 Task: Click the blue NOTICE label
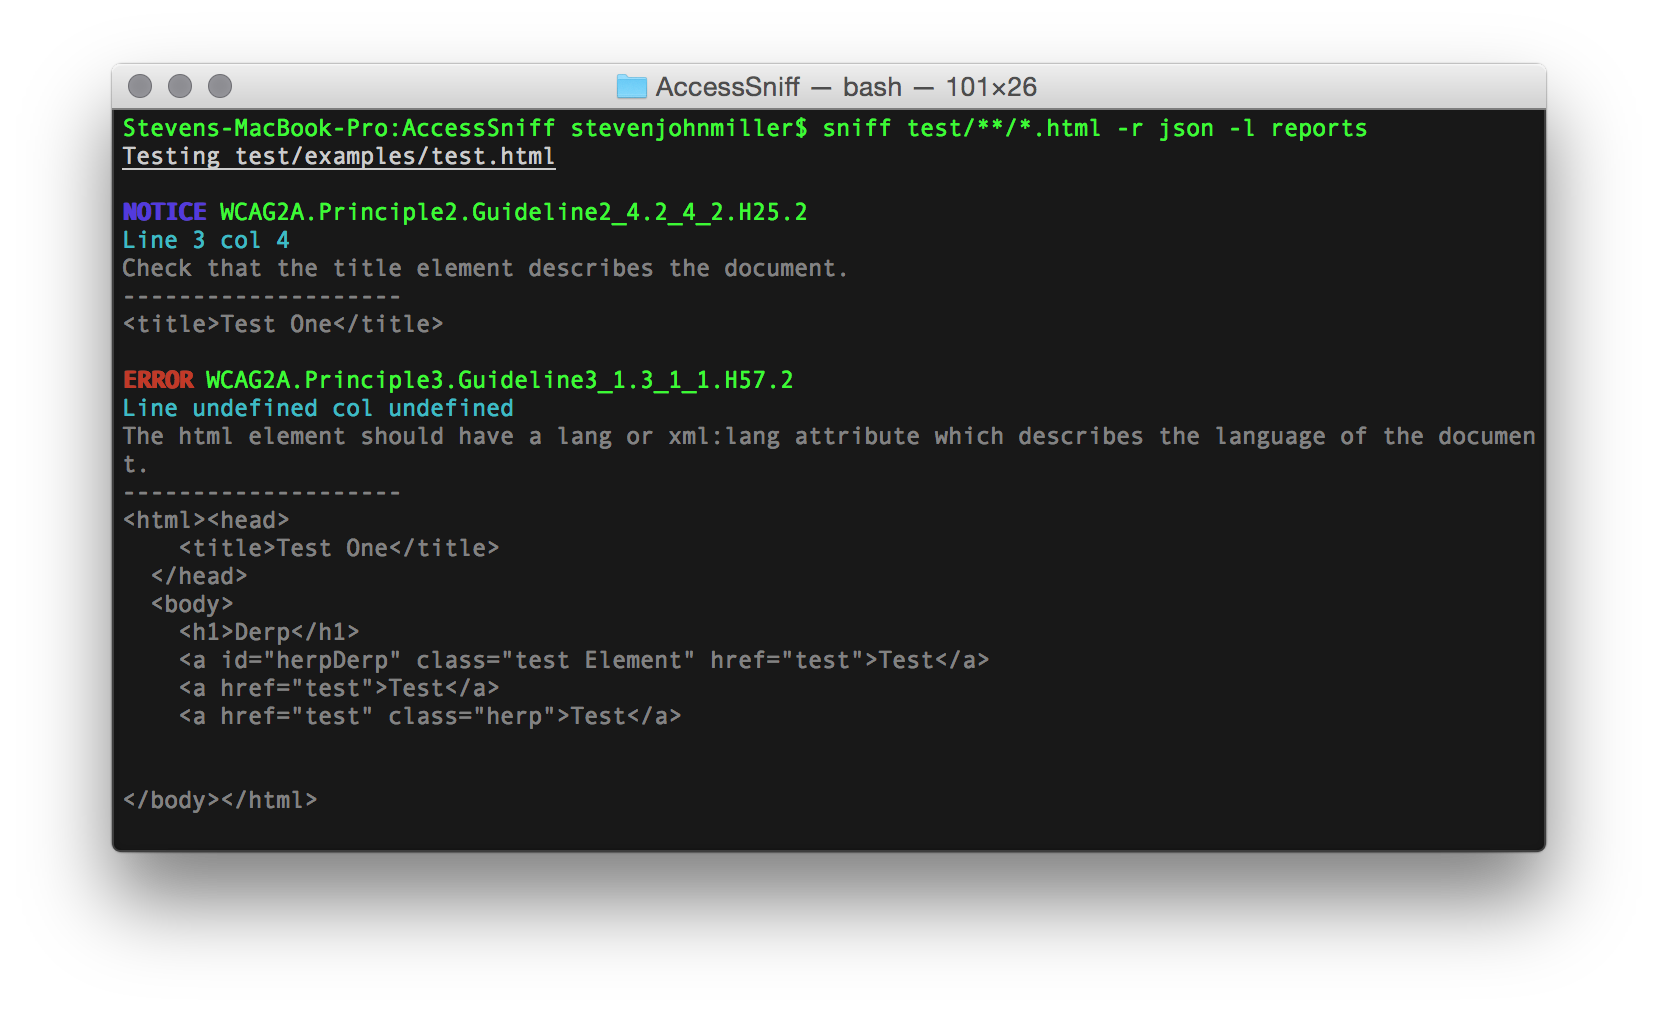[165, 212]
